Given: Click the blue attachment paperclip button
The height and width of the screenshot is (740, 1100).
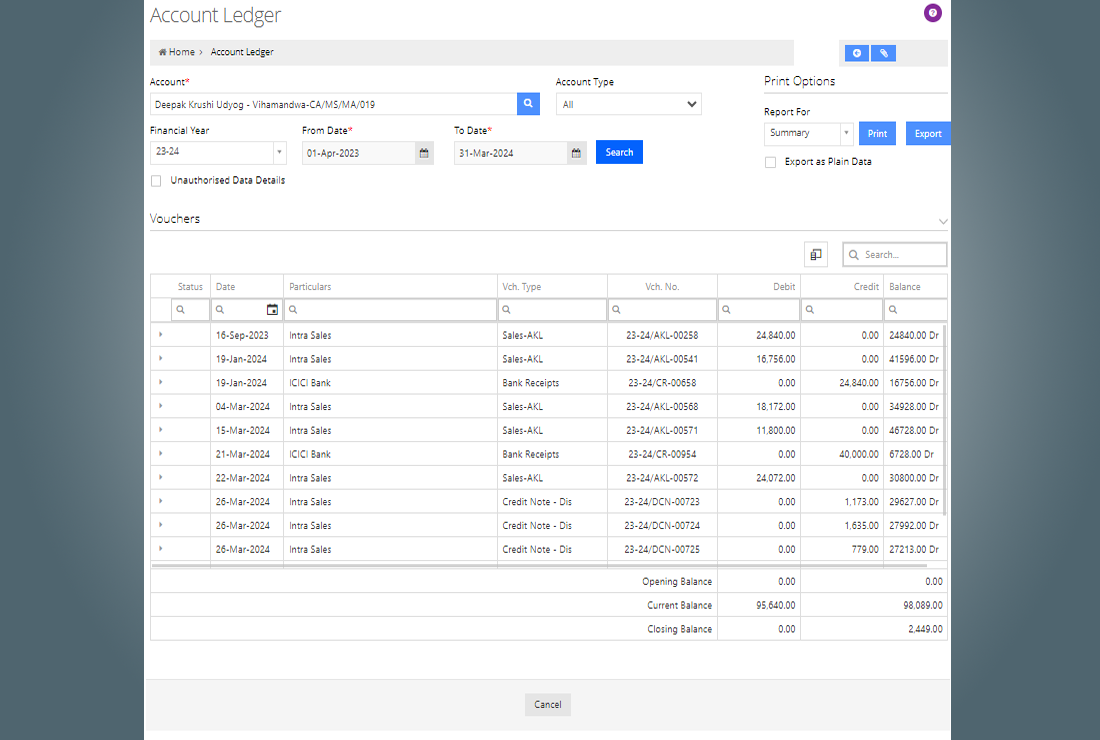Looking at the screenshot, I should [883, 53].
